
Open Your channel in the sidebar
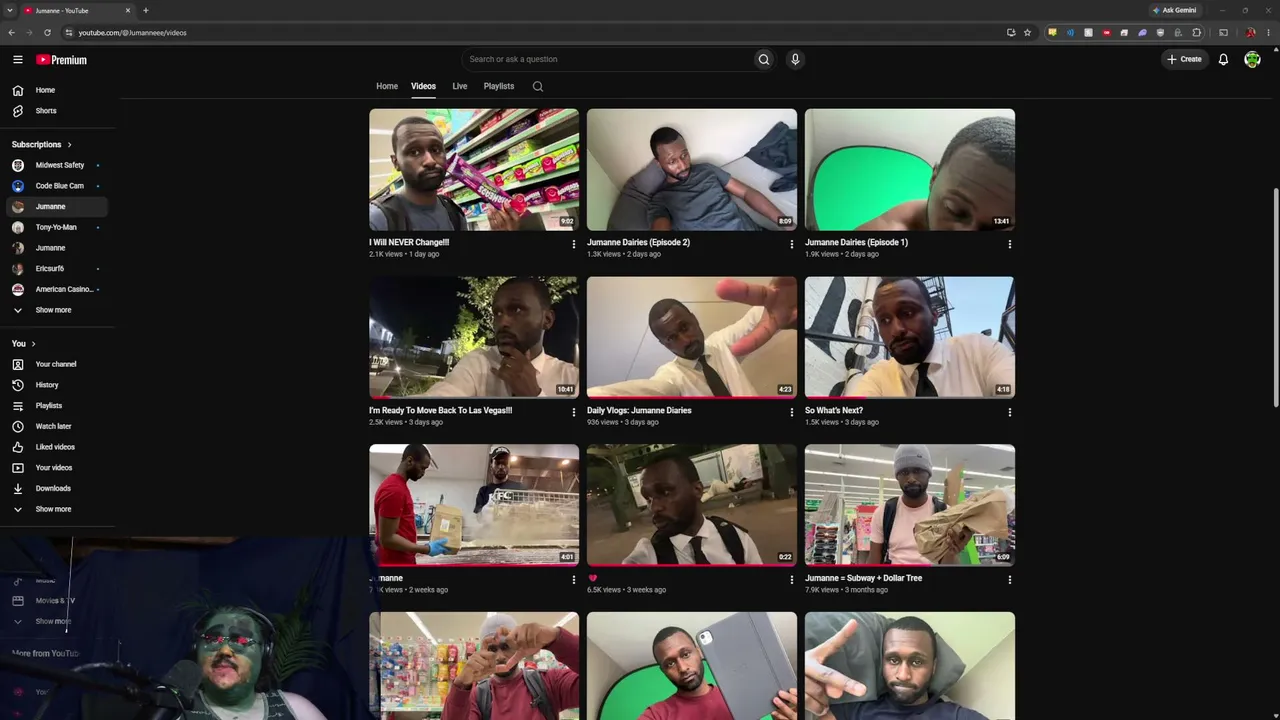click(x=57, y=364)
